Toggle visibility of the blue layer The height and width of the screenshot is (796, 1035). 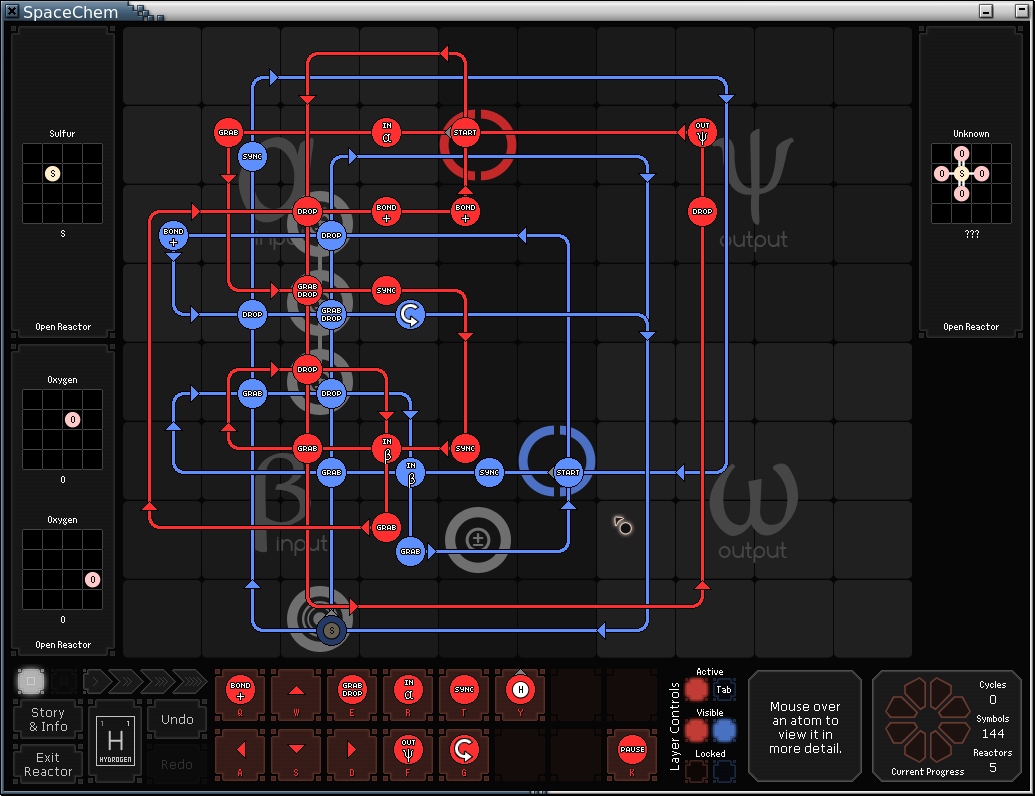click(x=724, y=731)
